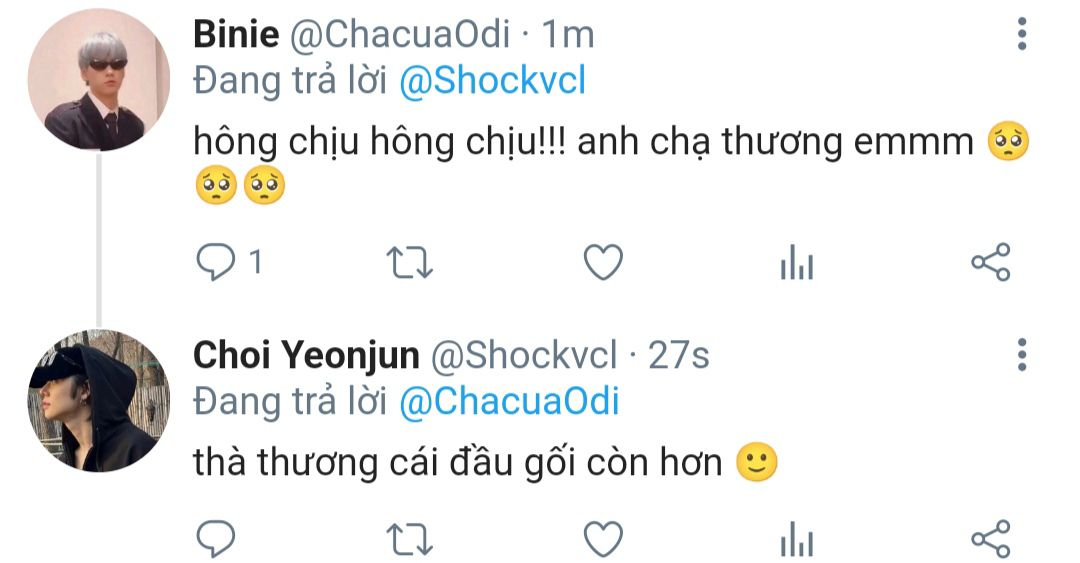Open Choi Yeonjun's profile picture
The image size is (1080, 563).
[x=98, y=401]
